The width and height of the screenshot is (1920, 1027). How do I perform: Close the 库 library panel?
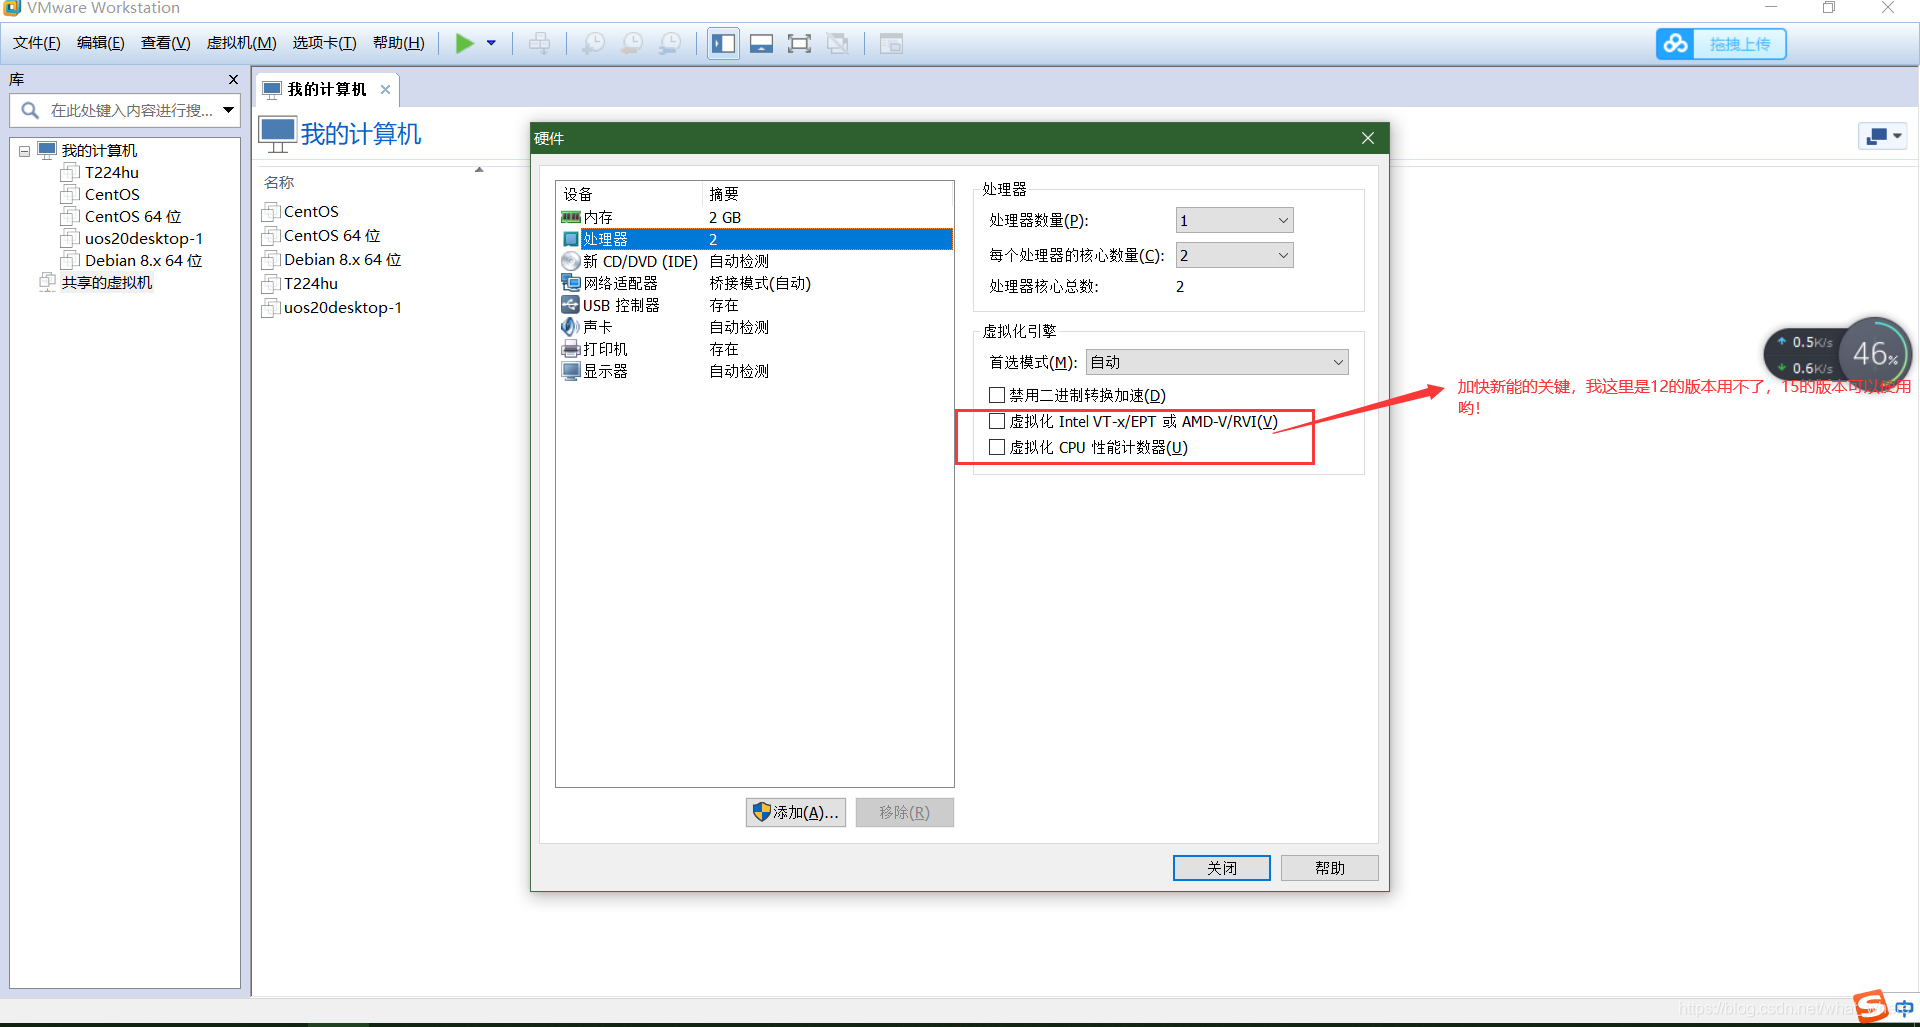pos(233,79)
